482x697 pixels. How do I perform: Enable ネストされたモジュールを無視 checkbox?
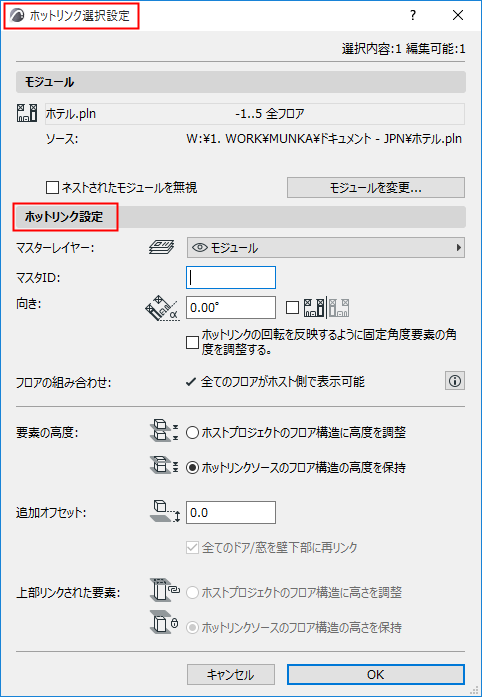coord(52,188)
